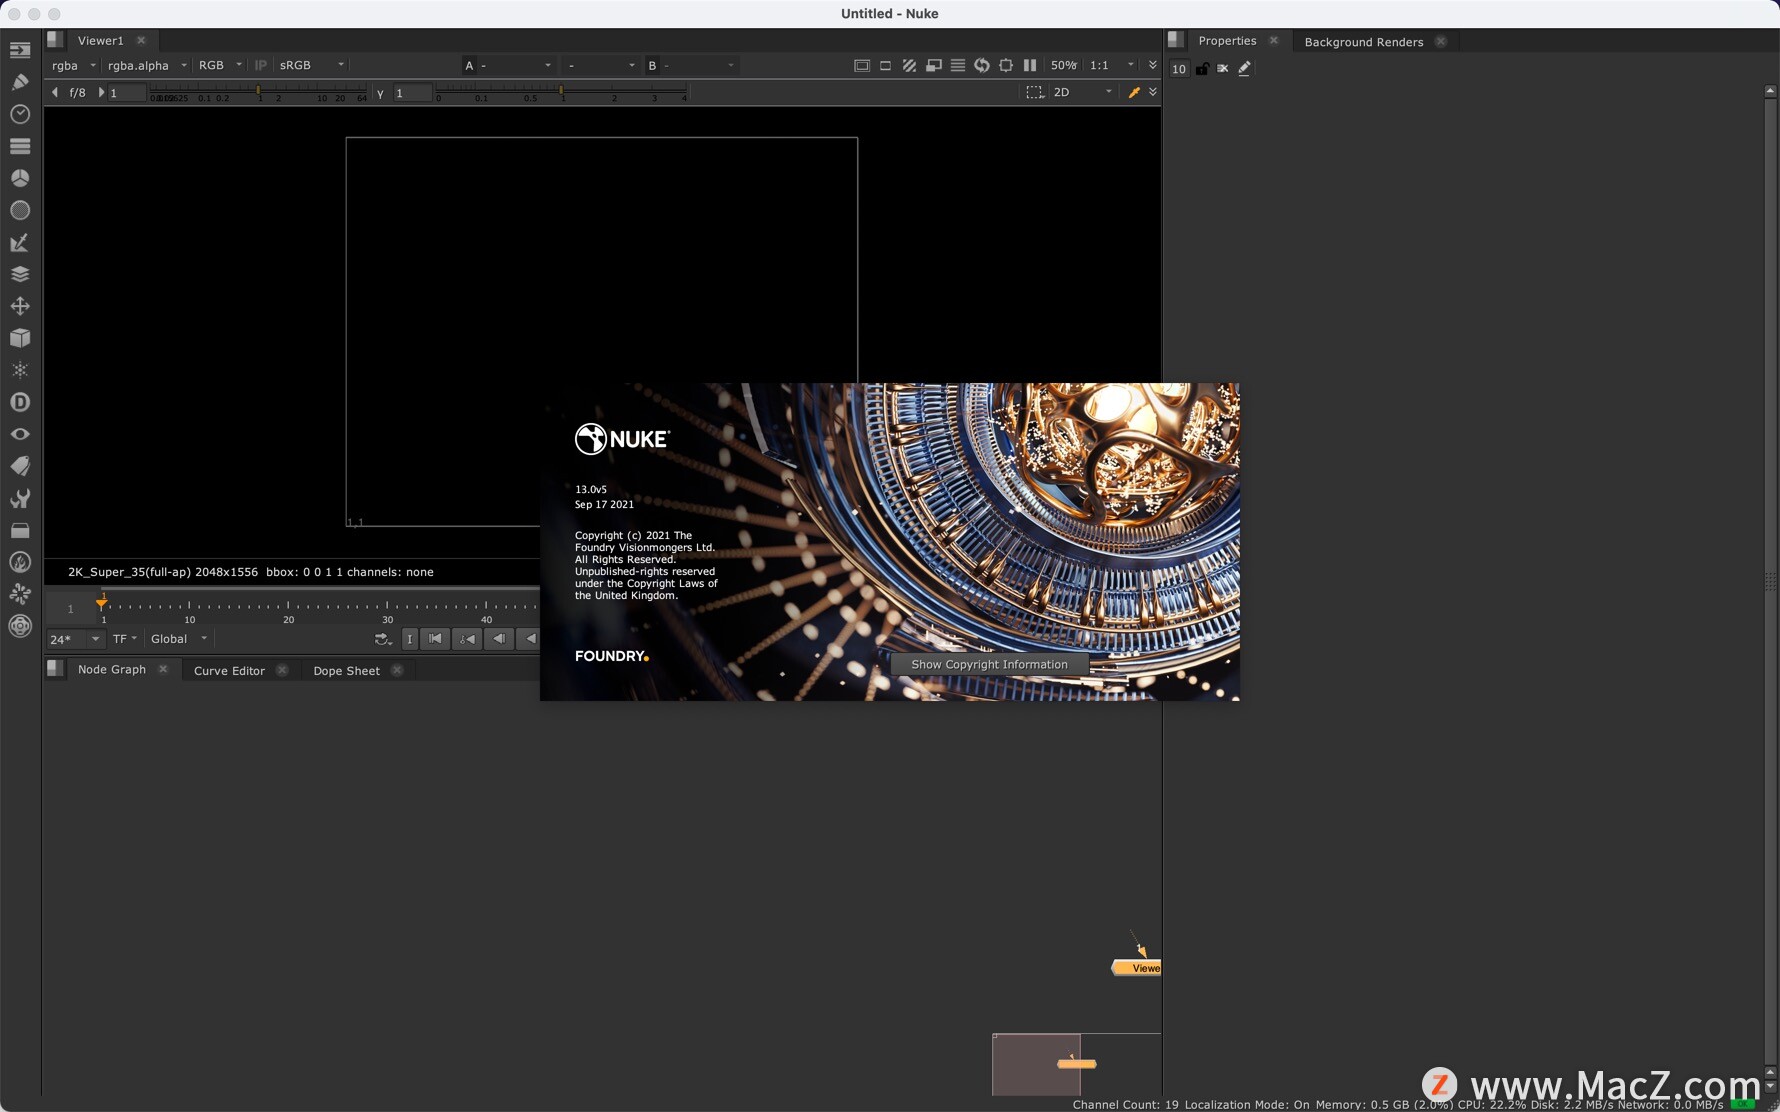Open the CaraVR nodes menu

pyautogui.click(x=20, y=626)
